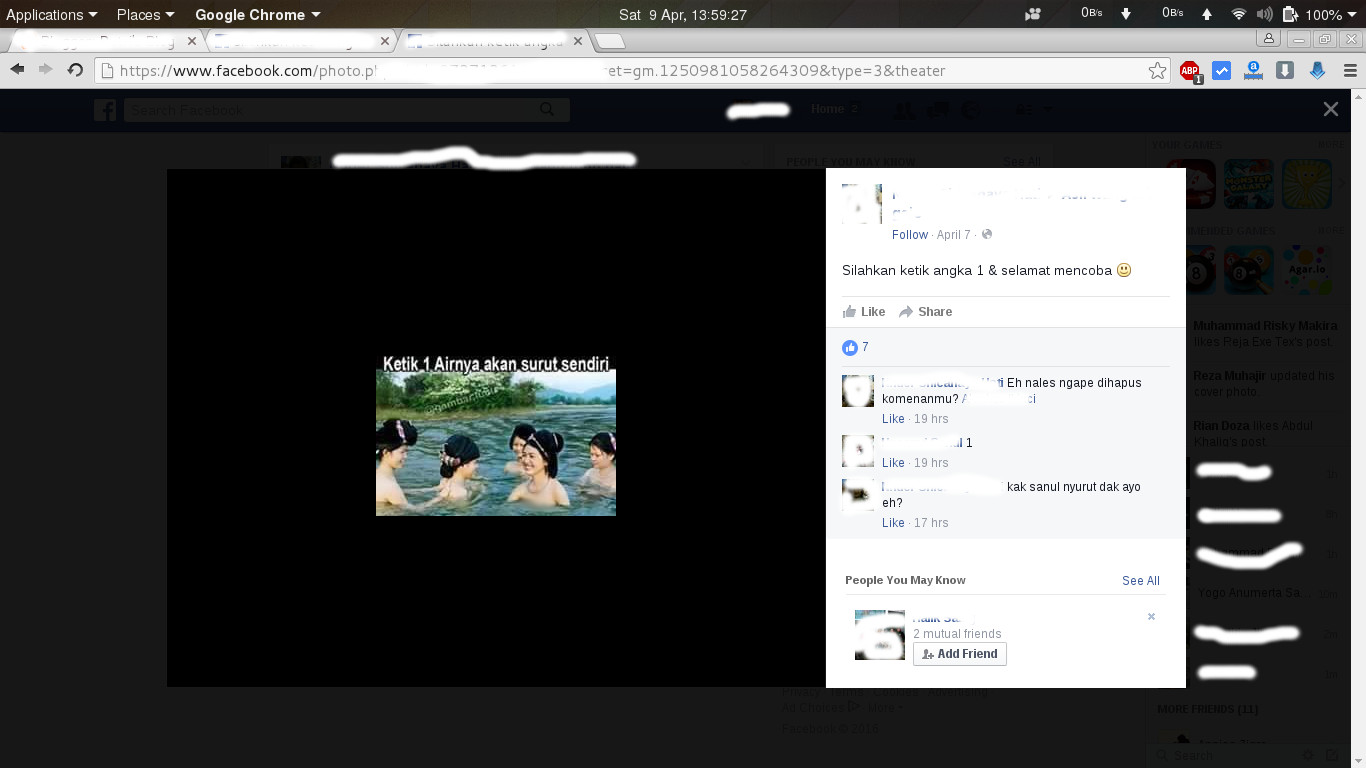Click the 7 likes count
1366x768 pixels.
pyautogui.click(x=865, y=347)
